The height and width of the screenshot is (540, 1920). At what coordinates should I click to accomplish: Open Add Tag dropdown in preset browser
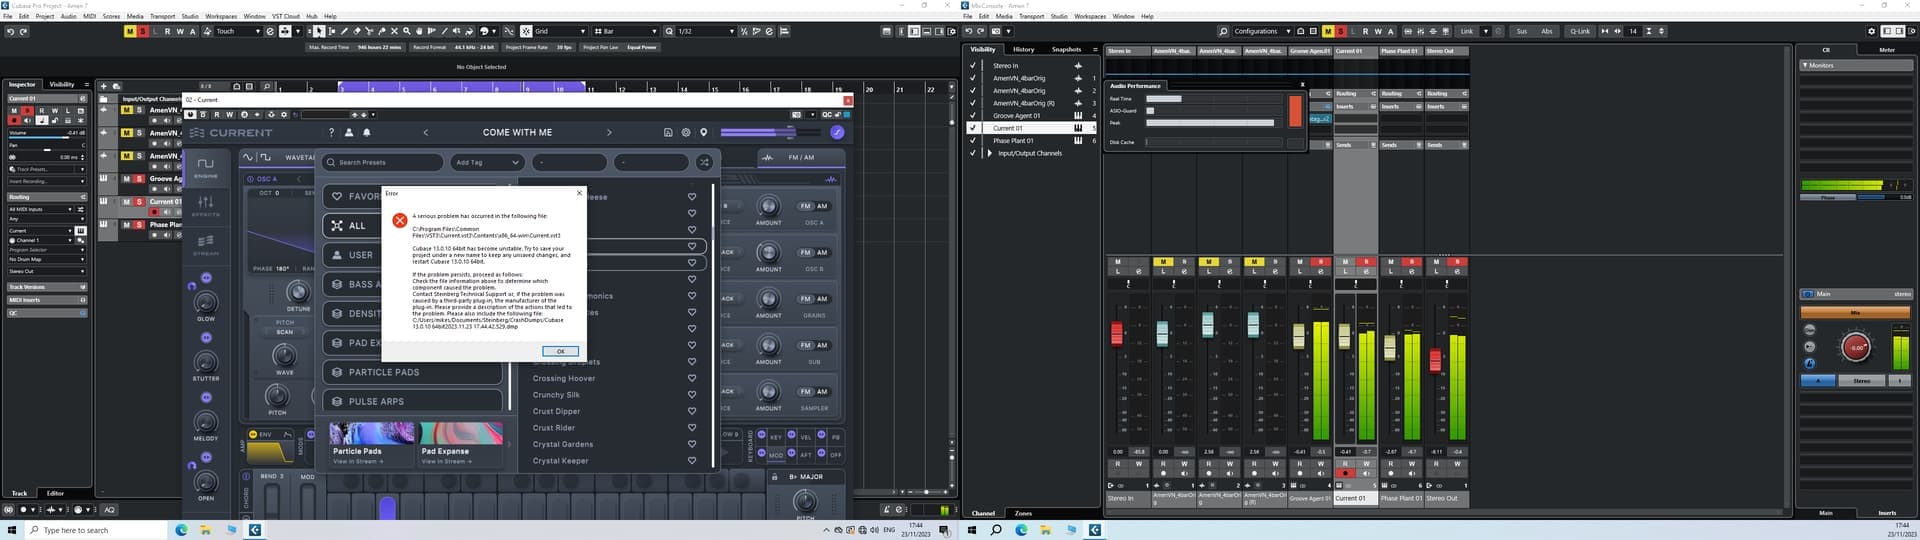[x=488, y=162]
